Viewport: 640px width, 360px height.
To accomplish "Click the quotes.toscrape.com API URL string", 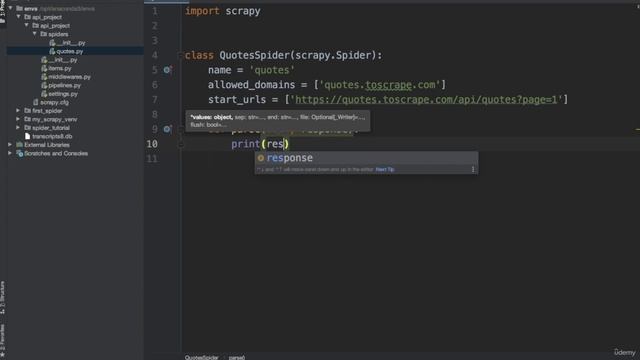I will tap(426, 100).
